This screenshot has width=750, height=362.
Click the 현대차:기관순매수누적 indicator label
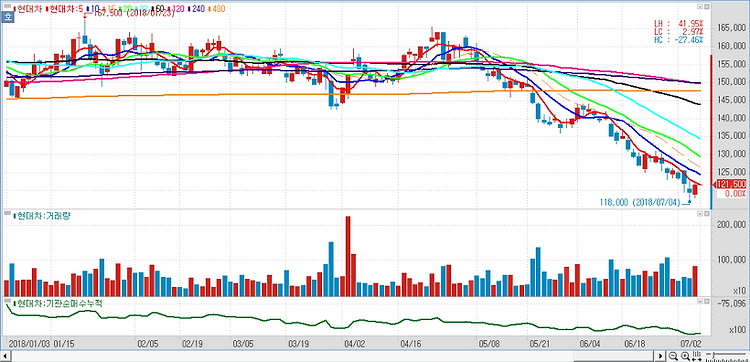[x=59, y=303]
